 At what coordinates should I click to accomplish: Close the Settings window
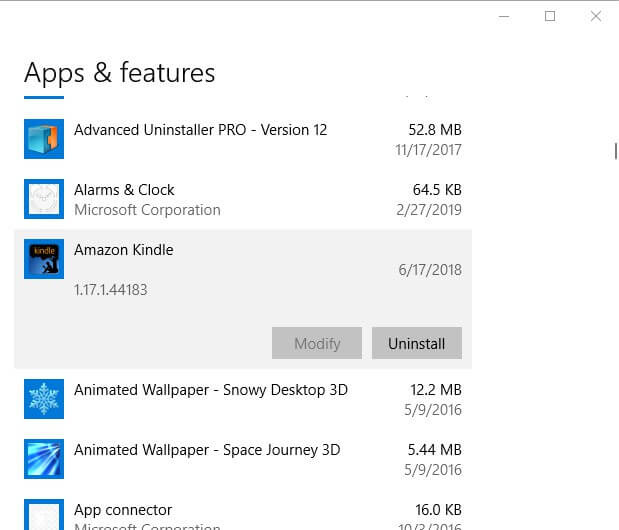596,17
